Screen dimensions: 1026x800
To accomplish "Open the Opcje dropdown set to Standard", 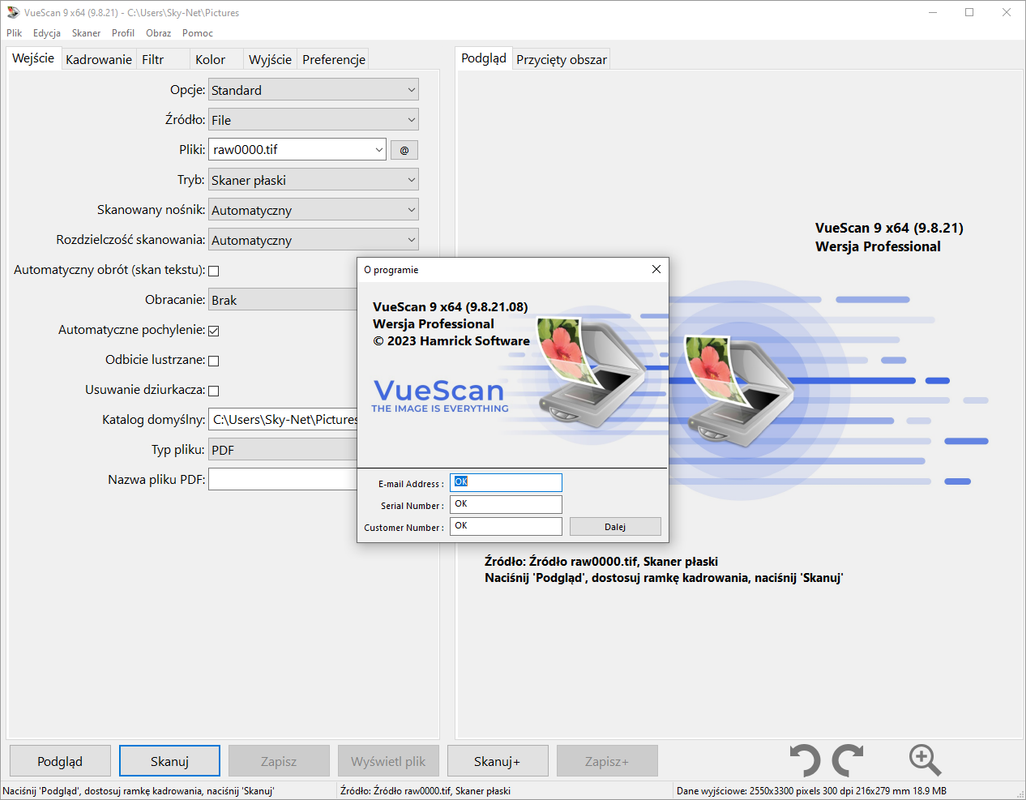I will pyautogui.click(x=313, y=90).
